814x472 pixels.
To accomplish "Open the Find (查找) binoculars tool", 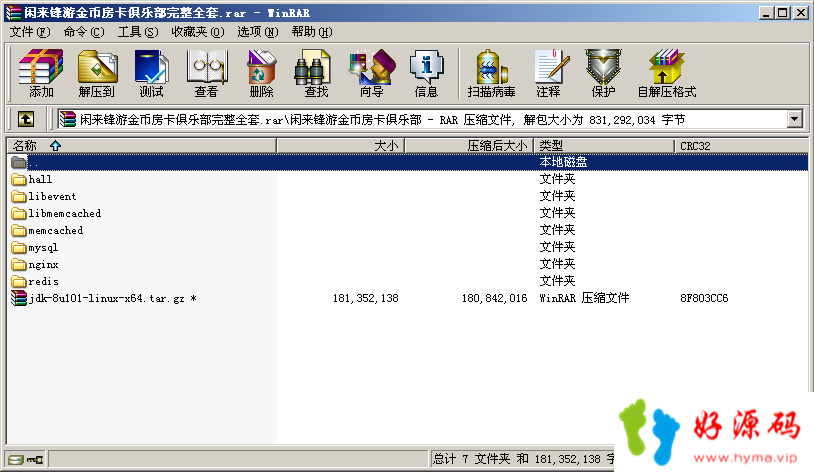I will (316, 73).
